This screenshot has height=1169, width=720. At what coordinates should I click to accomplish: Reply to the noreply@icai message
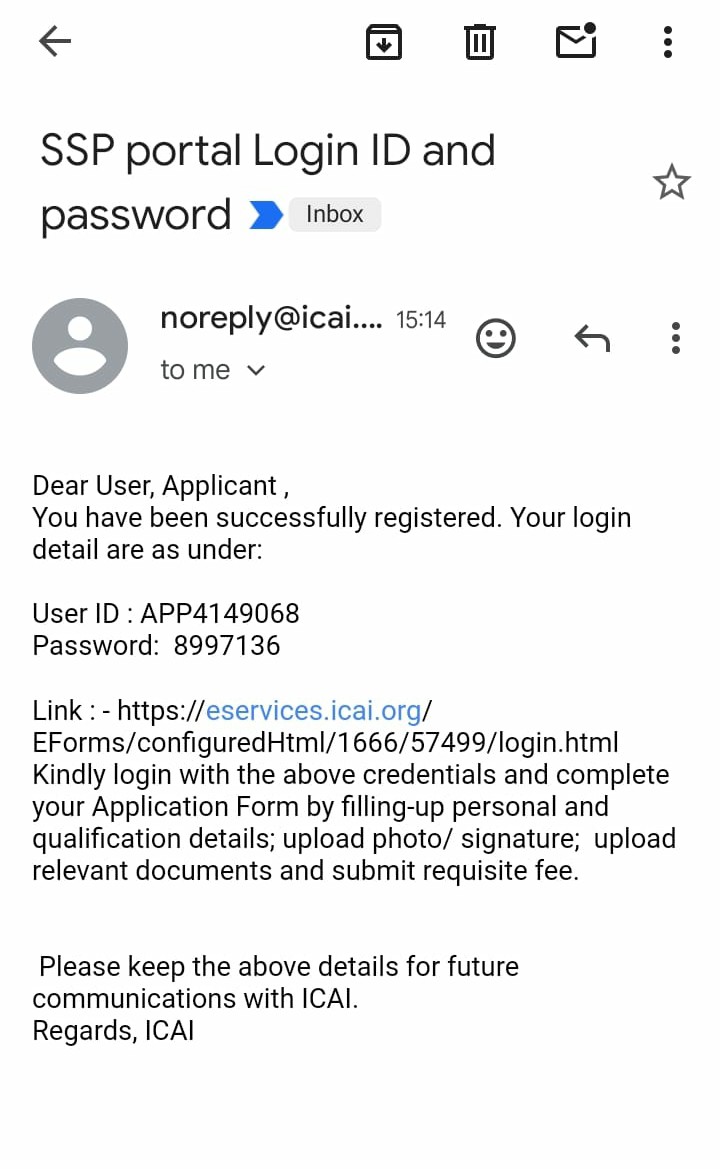pyautogui.click(x=592, y=339)
